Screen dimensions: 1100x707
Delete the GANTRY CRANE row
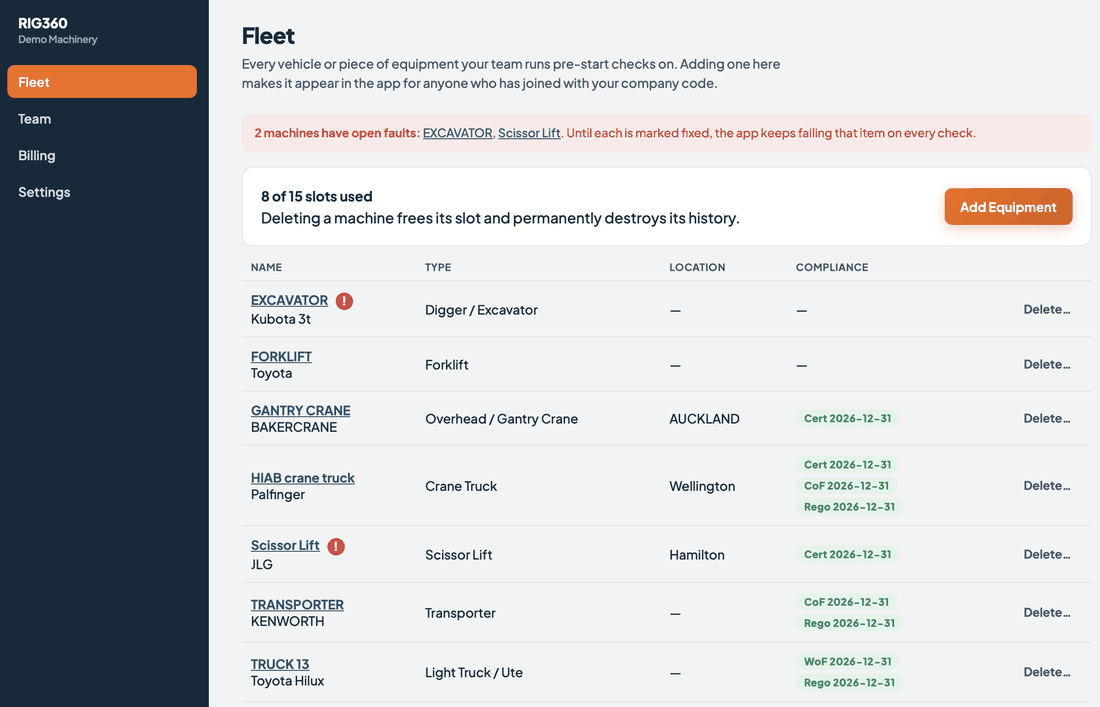click(1047, 418)
